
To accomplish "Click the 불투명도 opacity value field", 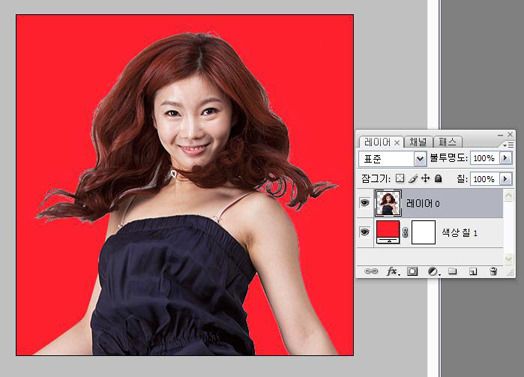I will click(484, 158).
